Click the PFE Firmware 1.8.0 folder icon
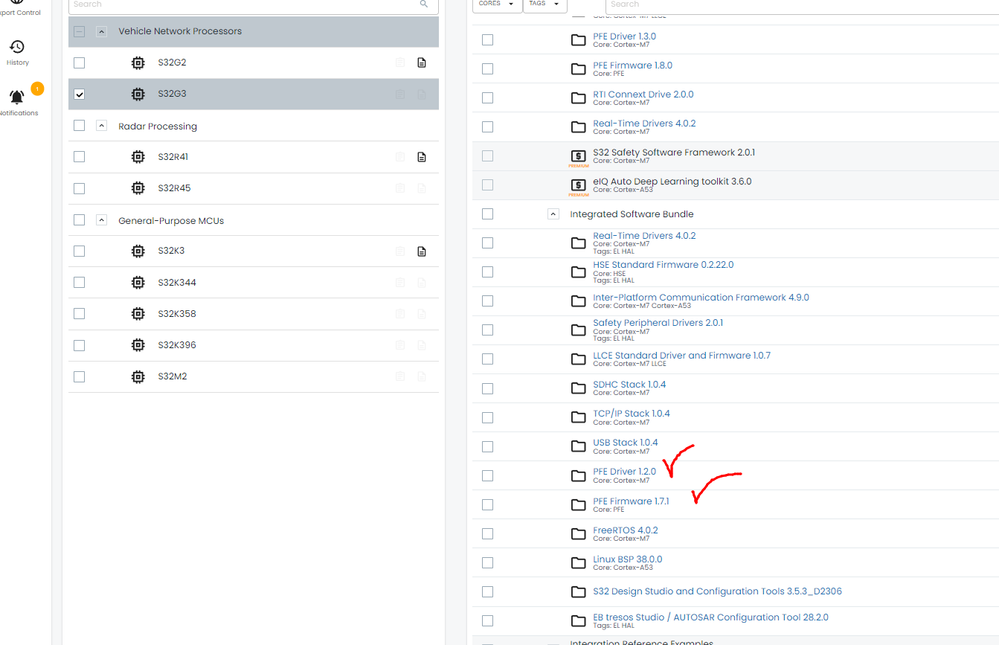The height and width of the screenshot is (645, 999). point(578,69)
